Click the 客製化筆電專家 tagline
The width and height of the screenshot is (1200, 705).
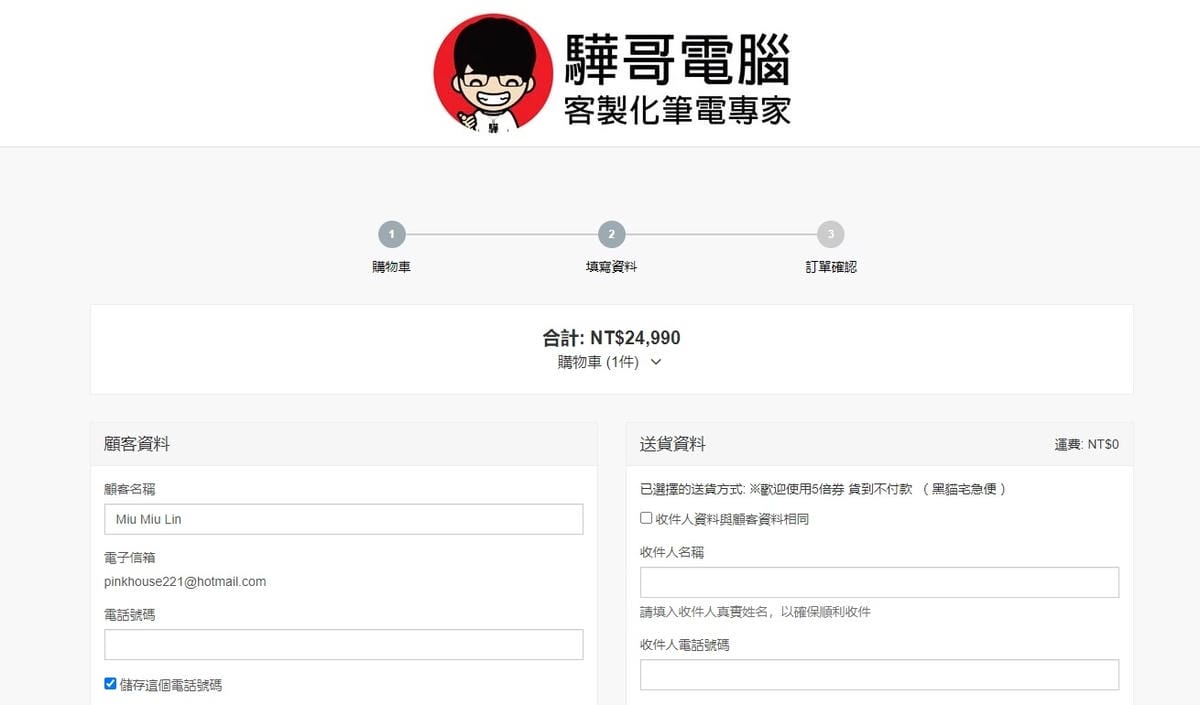coord(677,110)
